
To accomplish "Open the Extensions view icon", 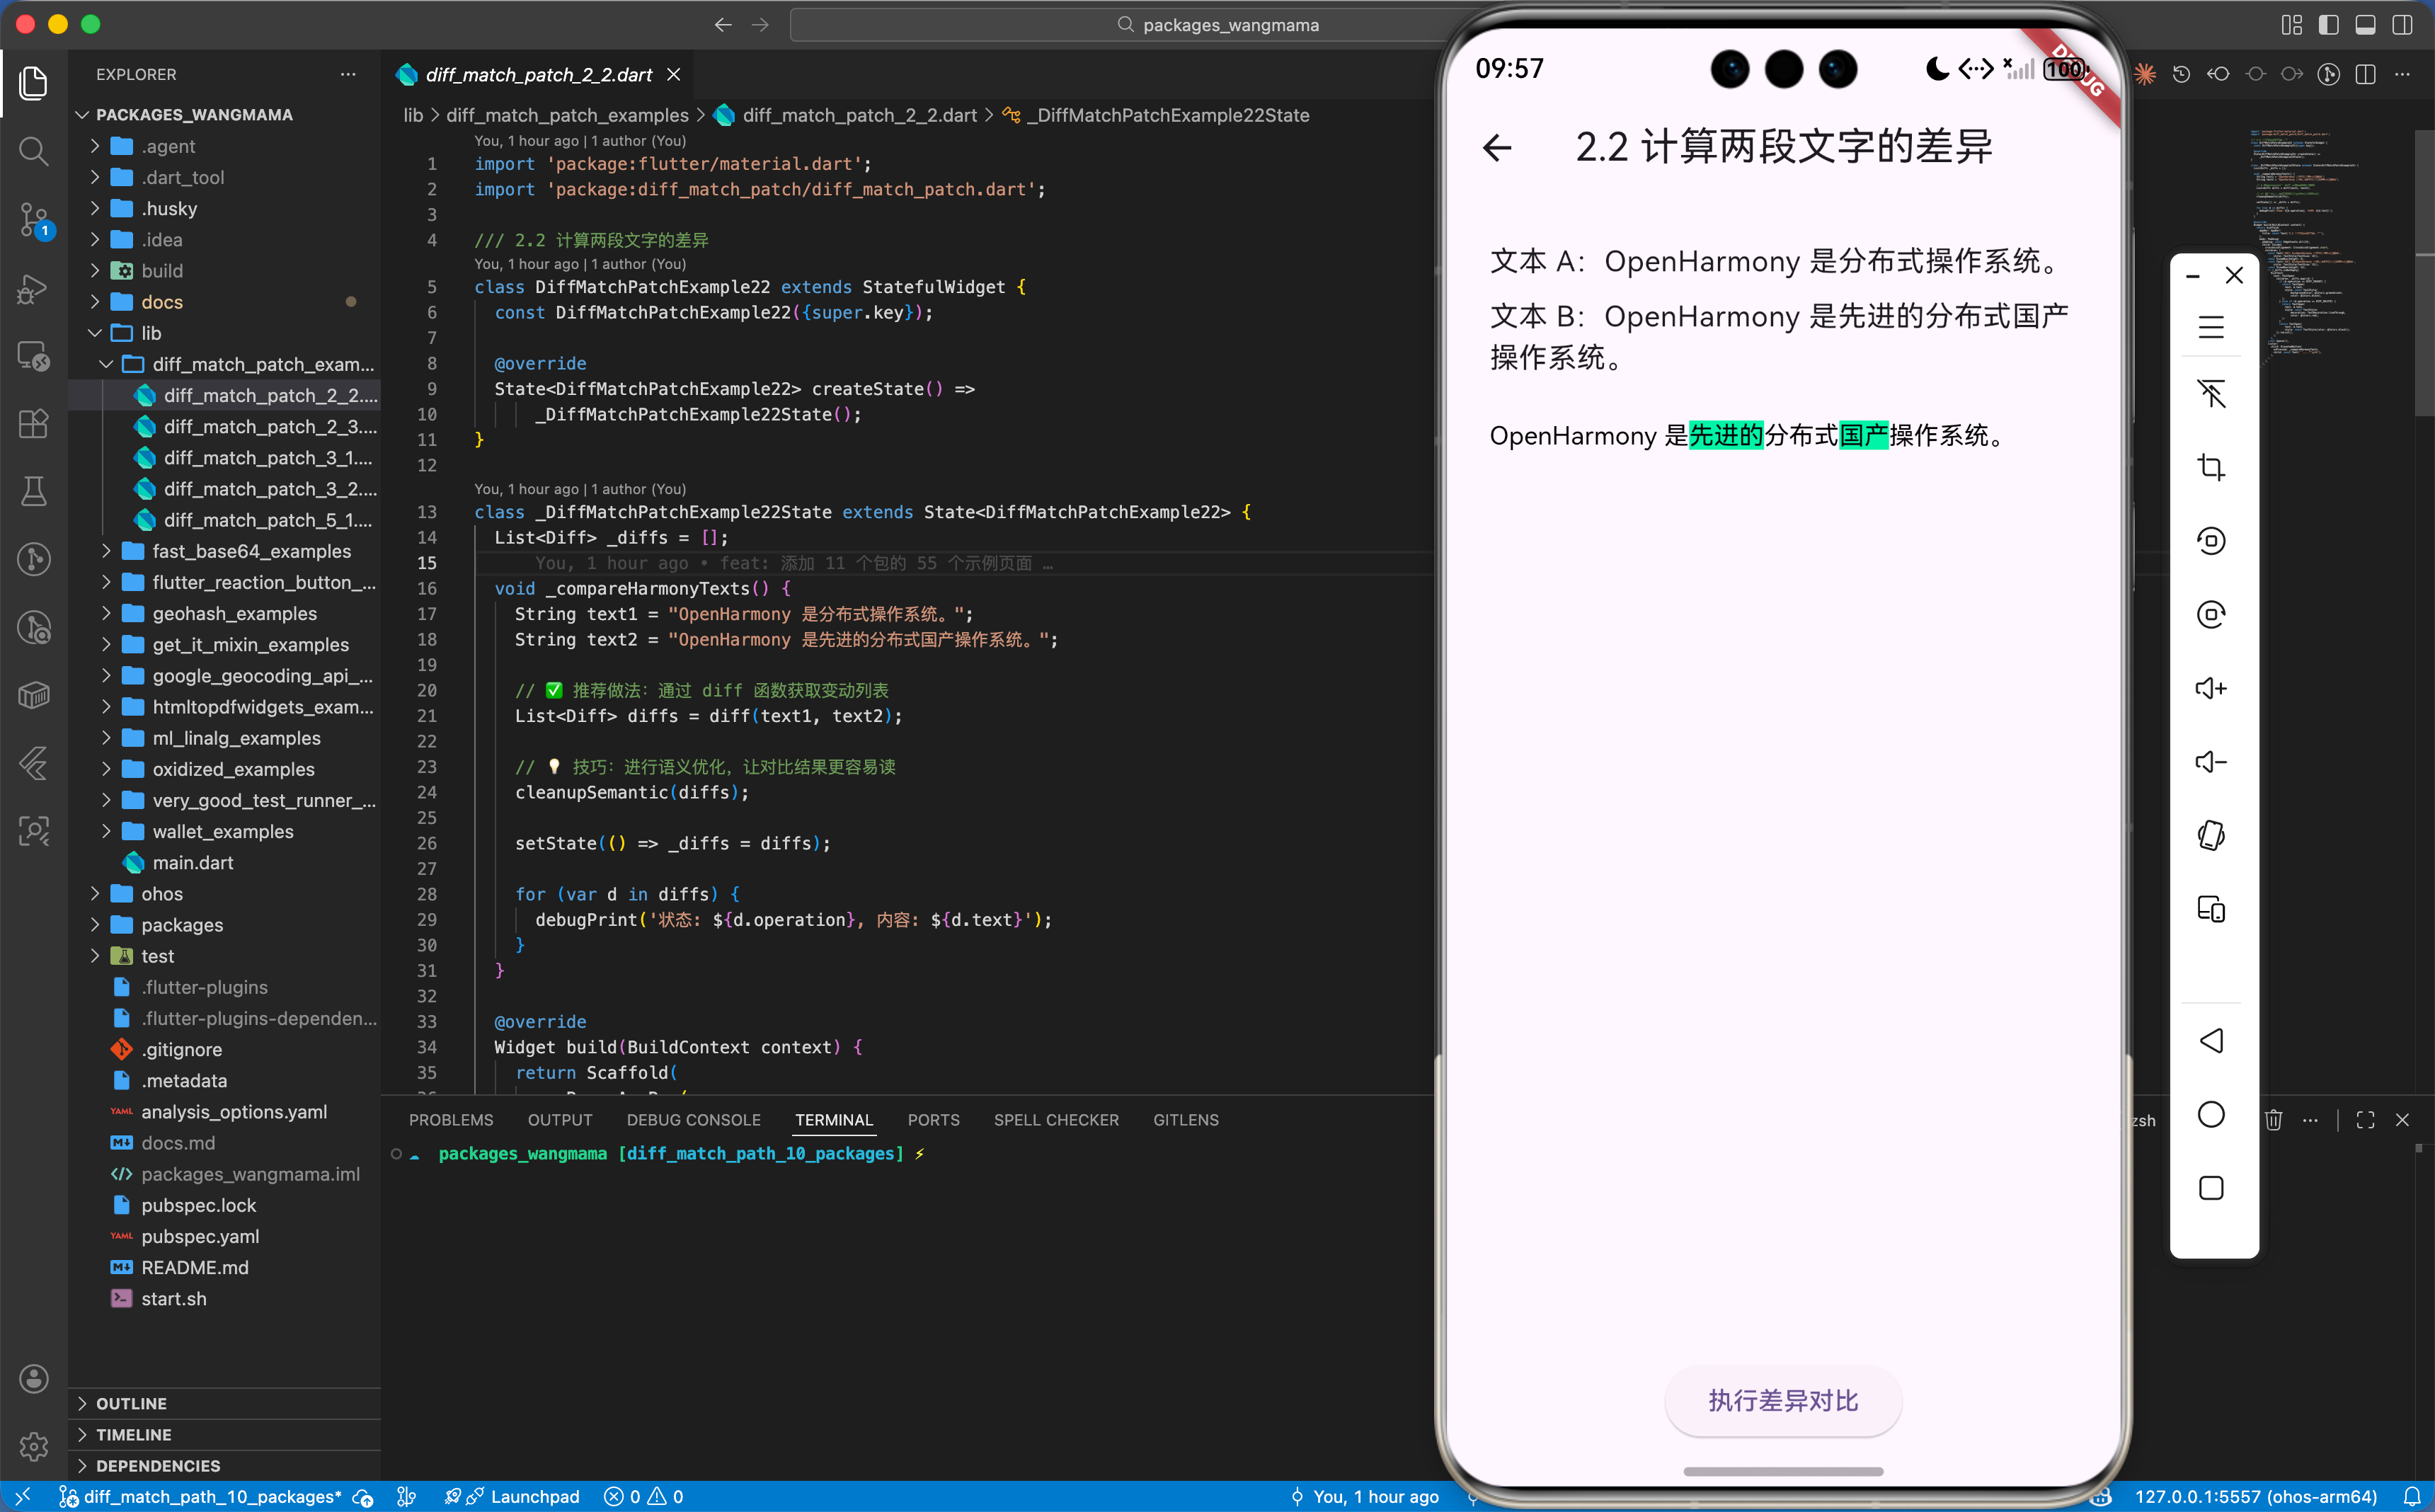I will pos(33,424).
